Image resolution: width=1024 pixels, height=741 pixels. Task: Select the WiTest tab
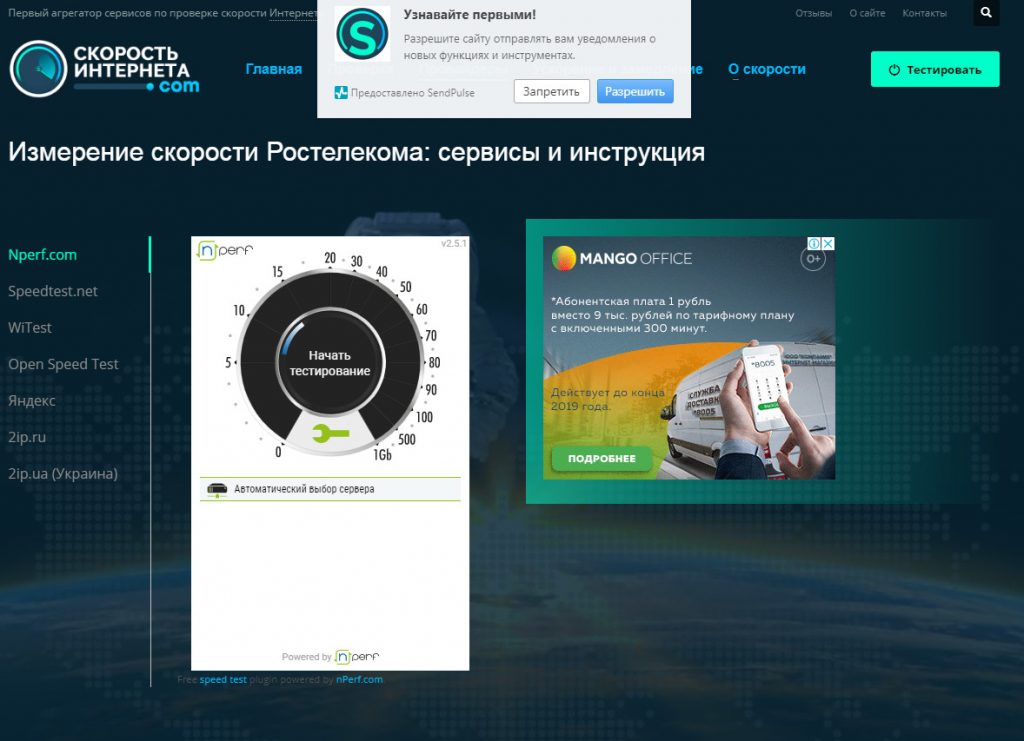coord(30,328)
